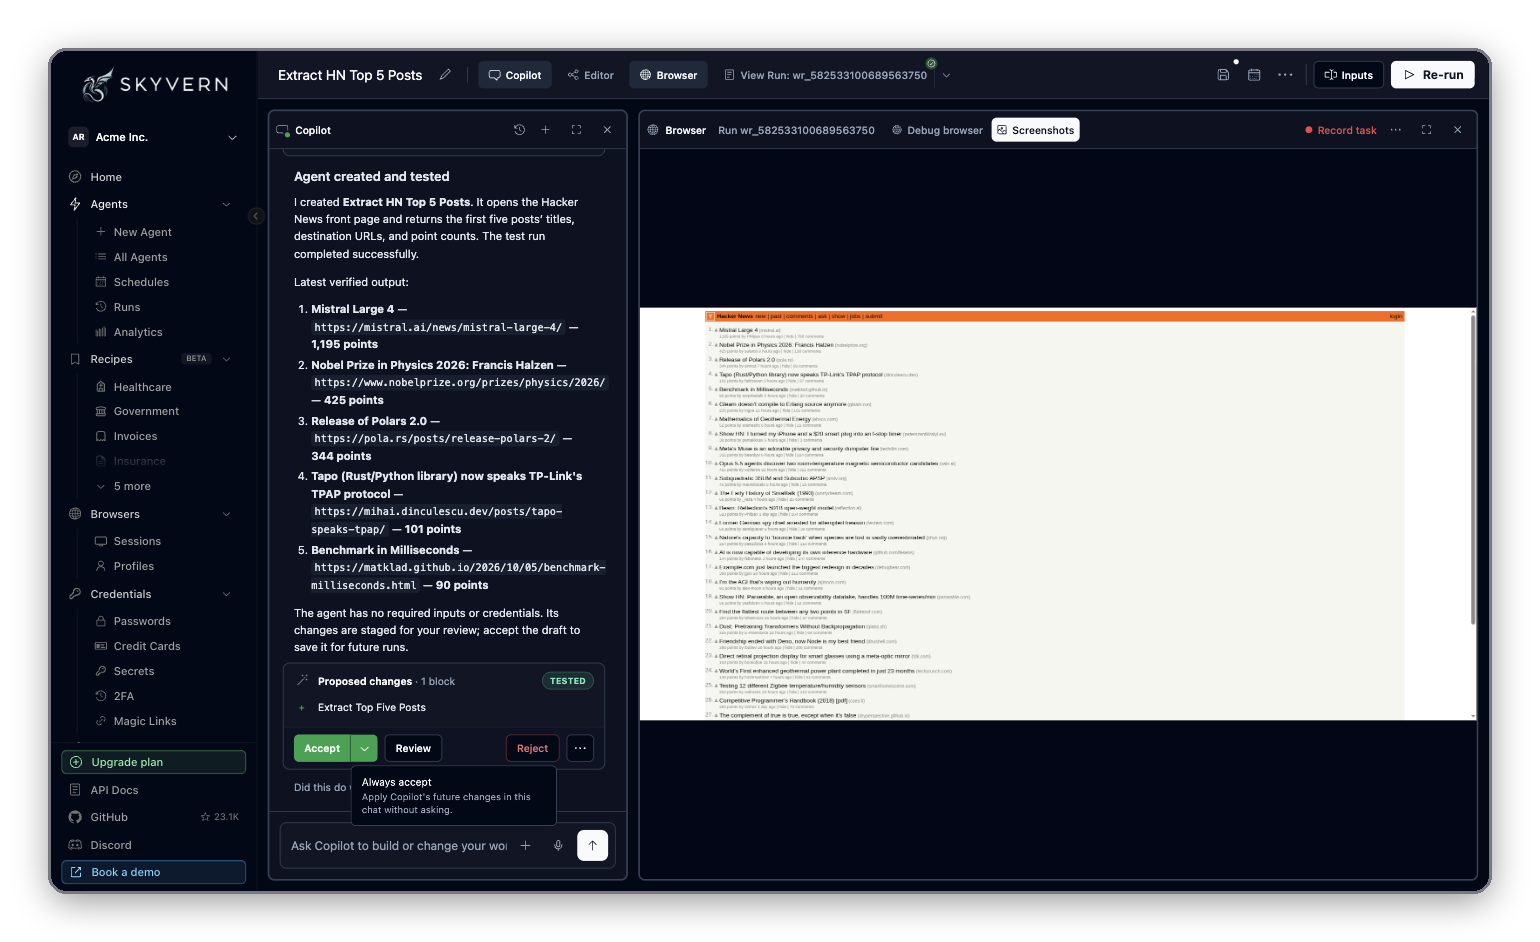The image size is (1540, 942).
Task: Click the Review button
Action: [413, 748]
